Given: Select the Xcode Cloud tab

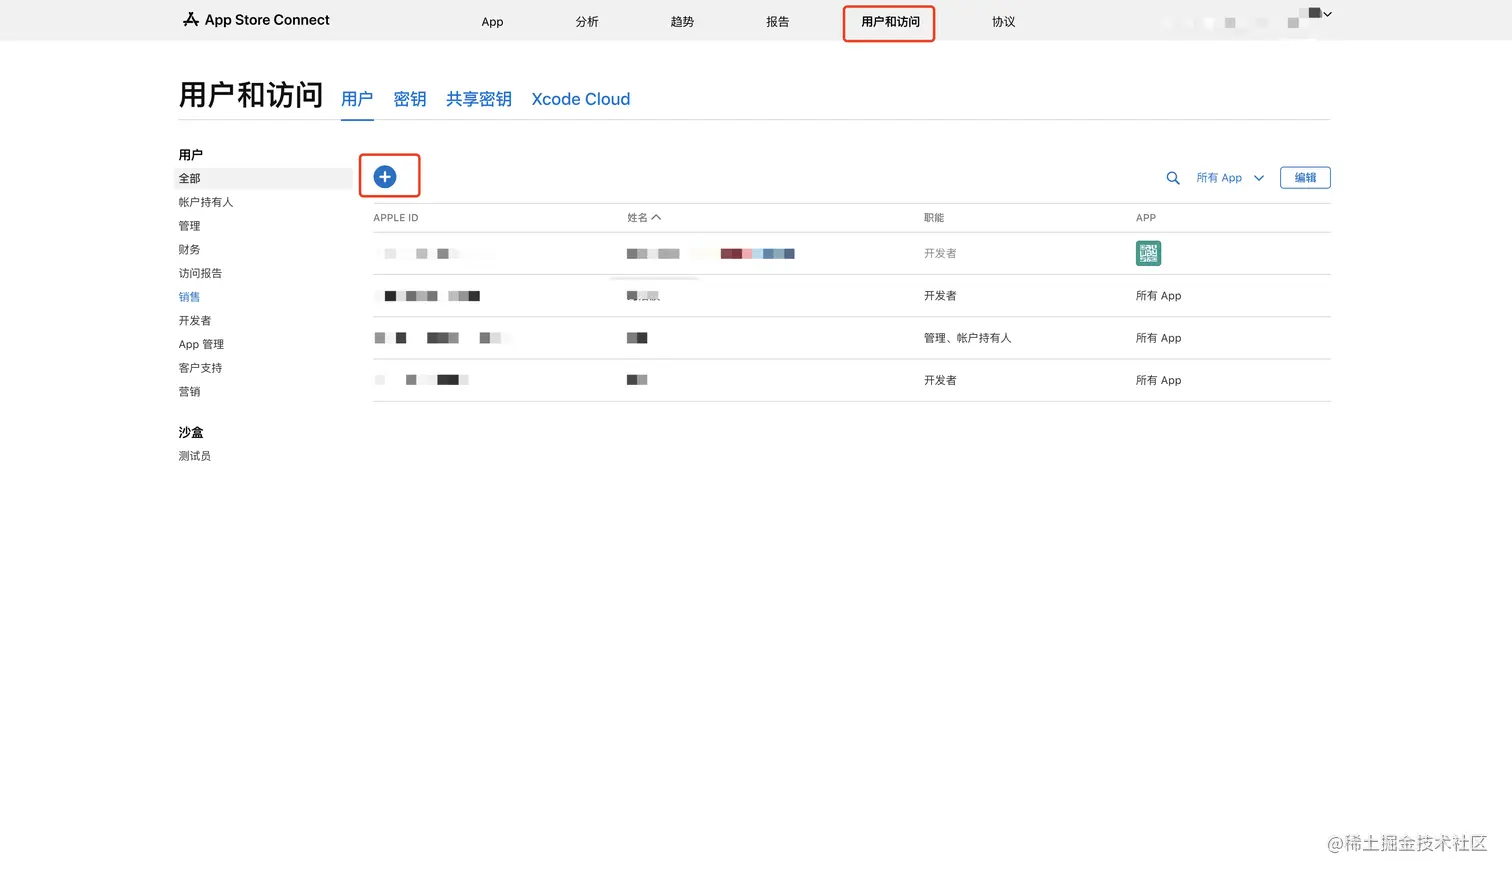Looking at the screenshot, I should pos(580,99).
